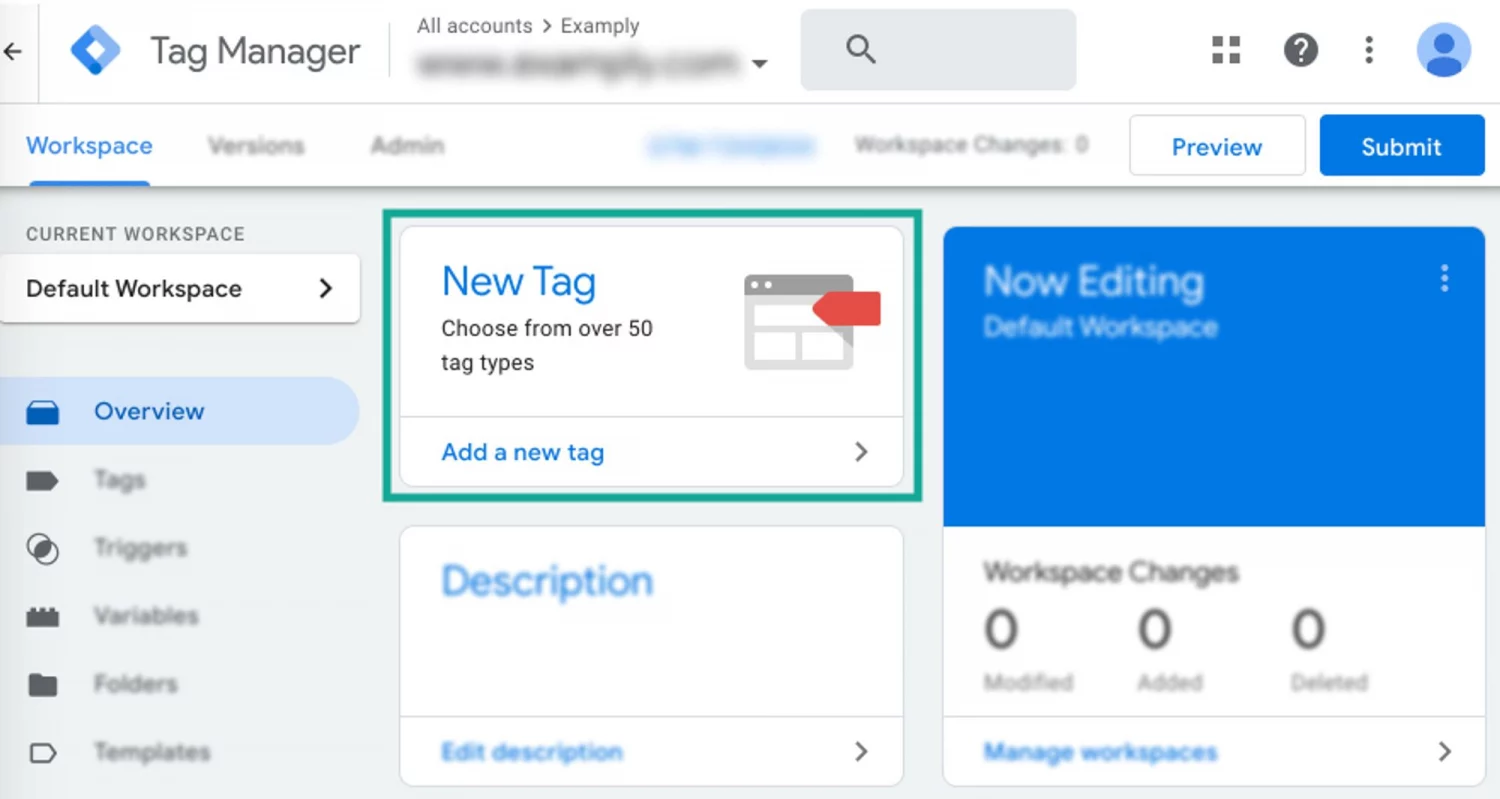Open the Tag Manager logo icon
Image resolution: width=1500 pixels, height=799 pixels.
95,50
